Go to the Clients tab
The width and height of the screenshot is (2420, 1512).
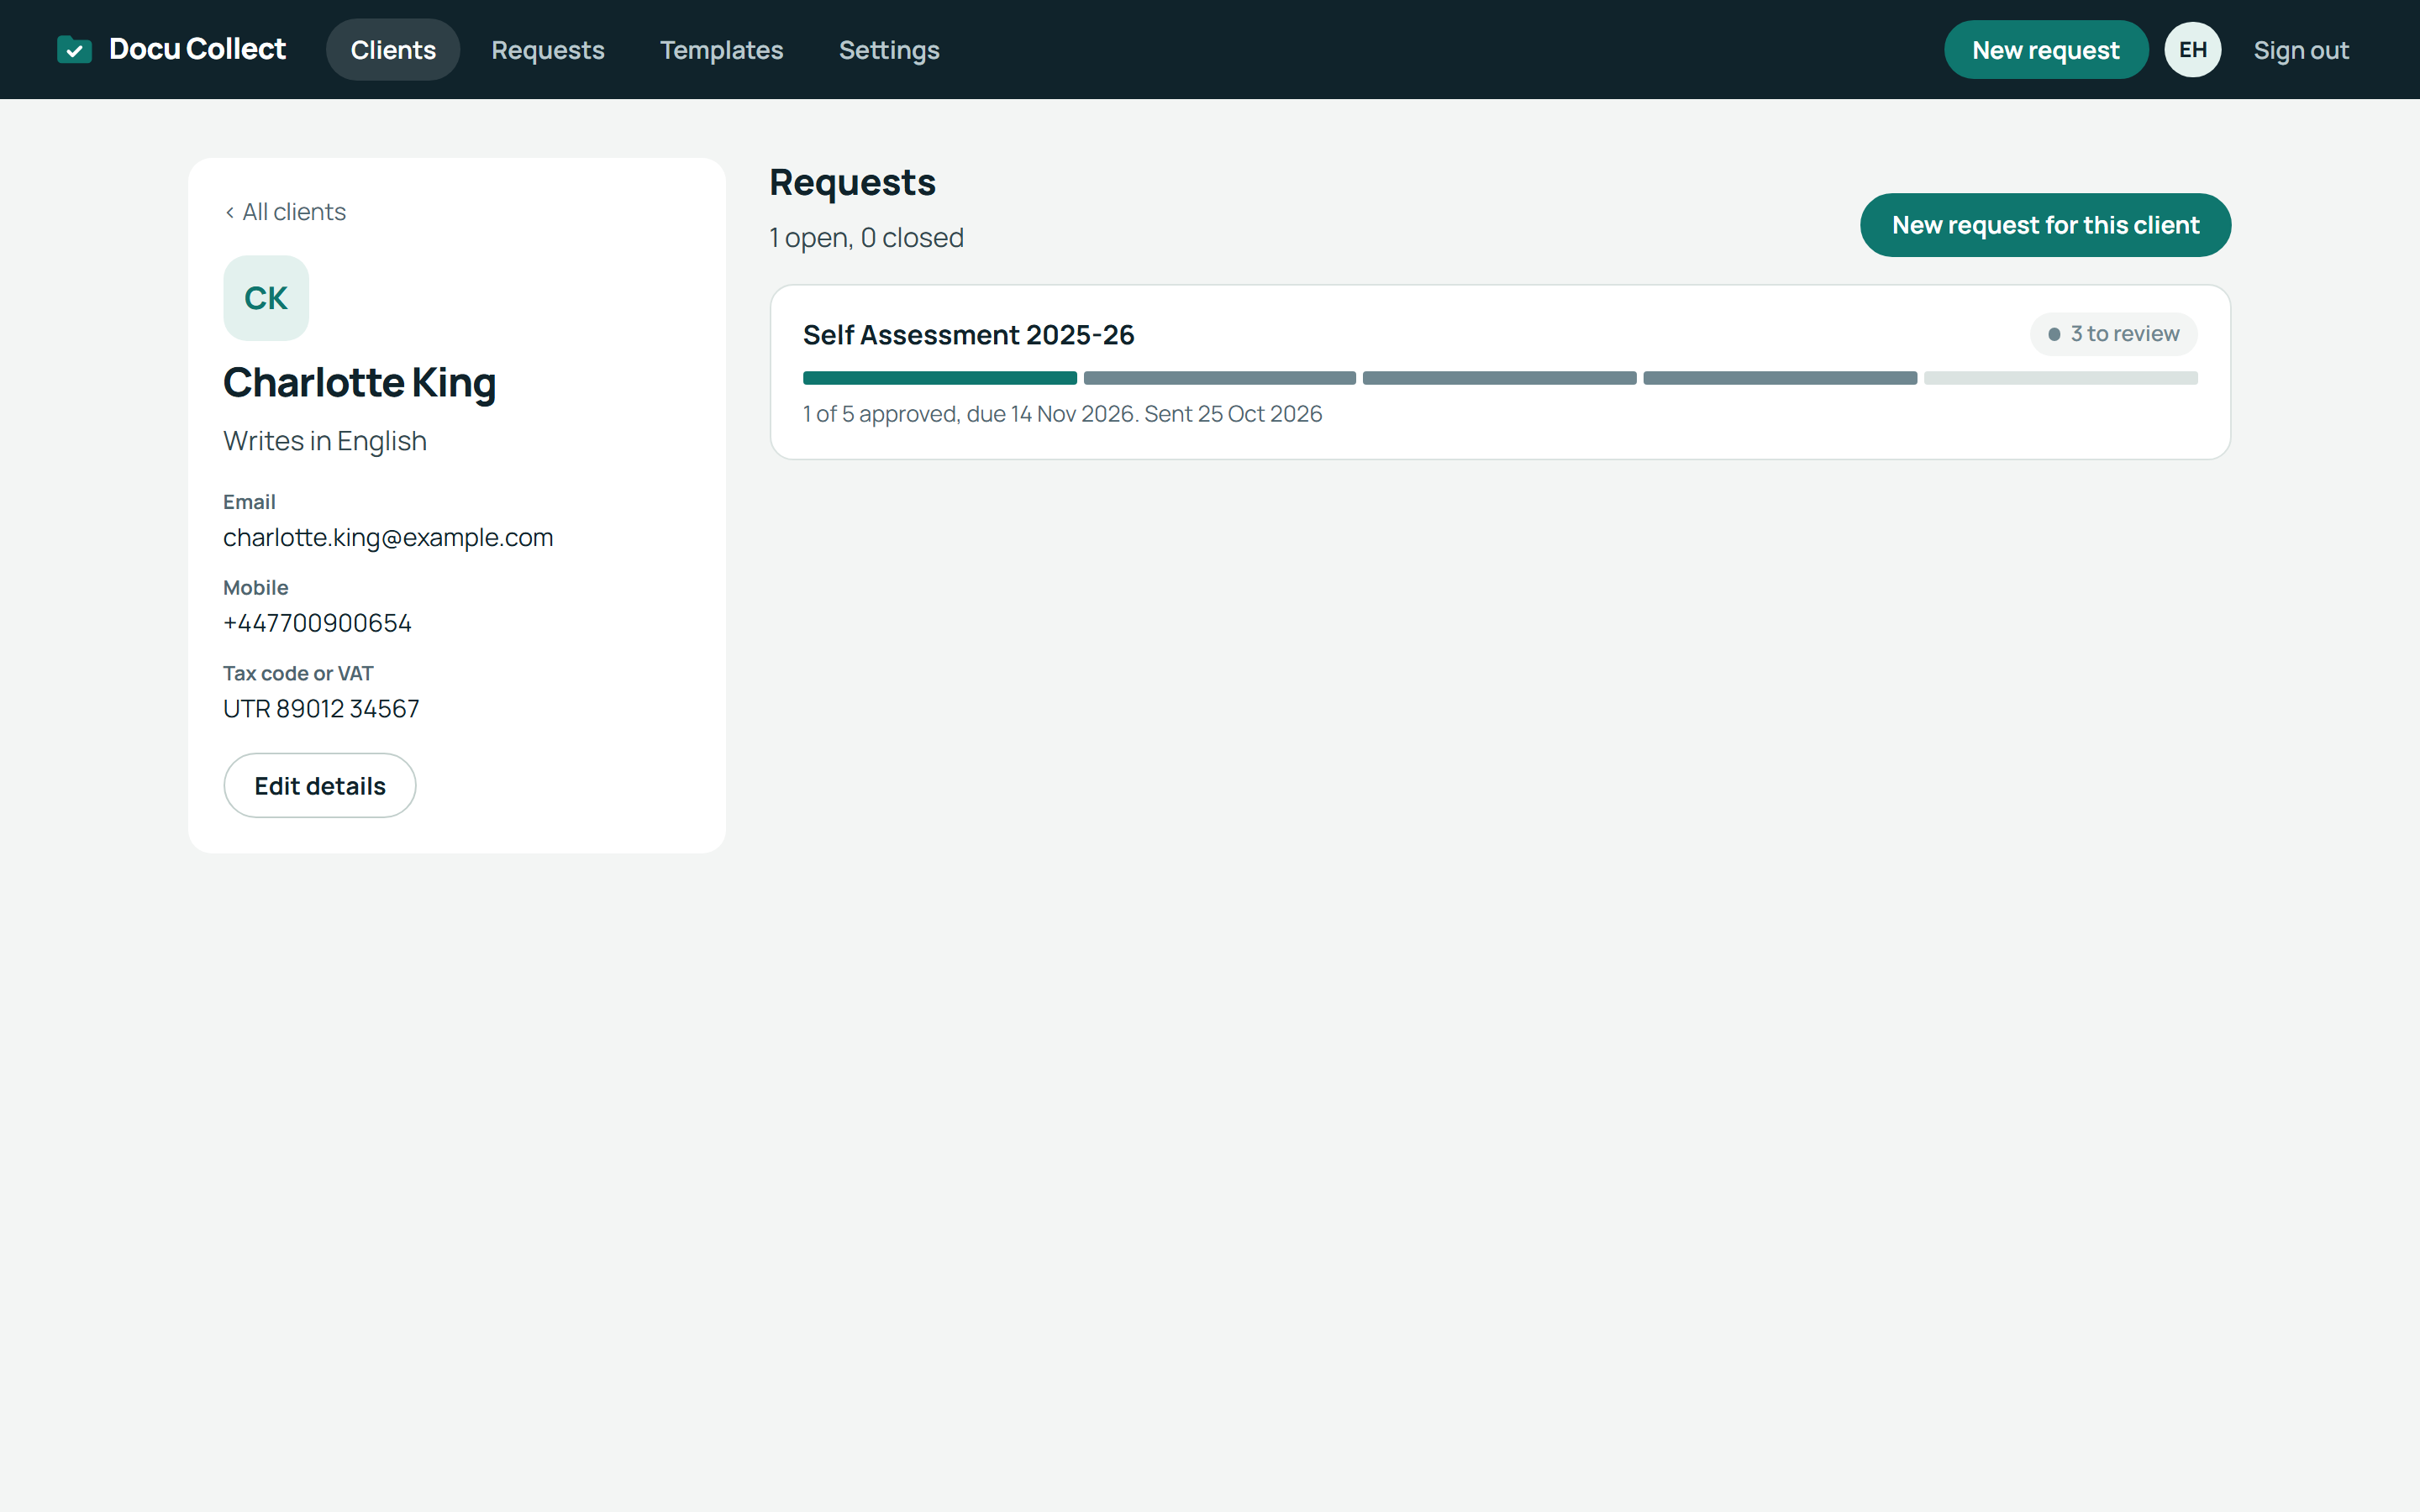(393, 50)
